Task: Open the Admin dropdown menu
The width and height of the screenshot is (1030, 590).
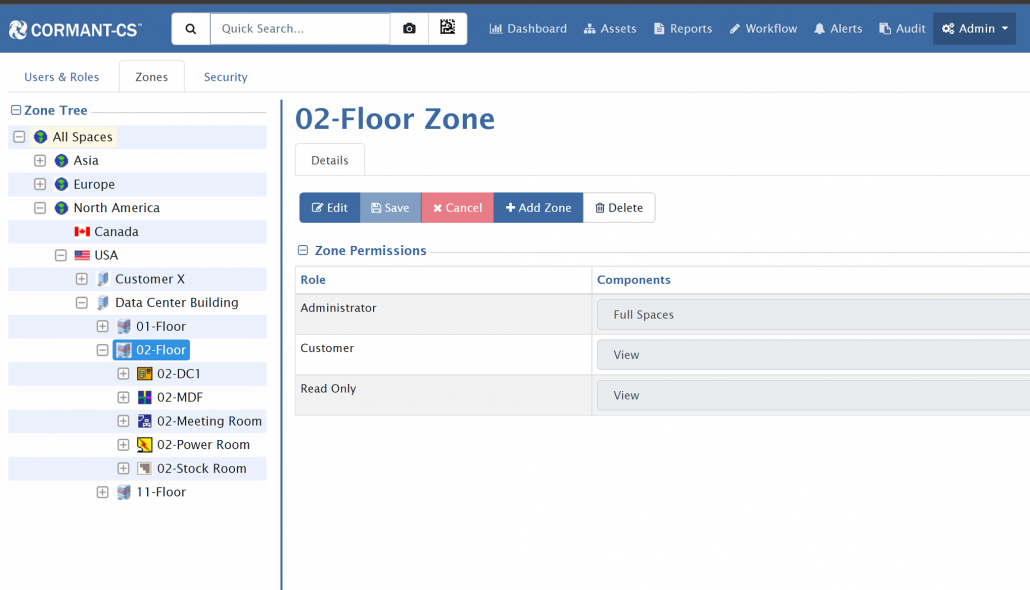Action: [974, 29]
